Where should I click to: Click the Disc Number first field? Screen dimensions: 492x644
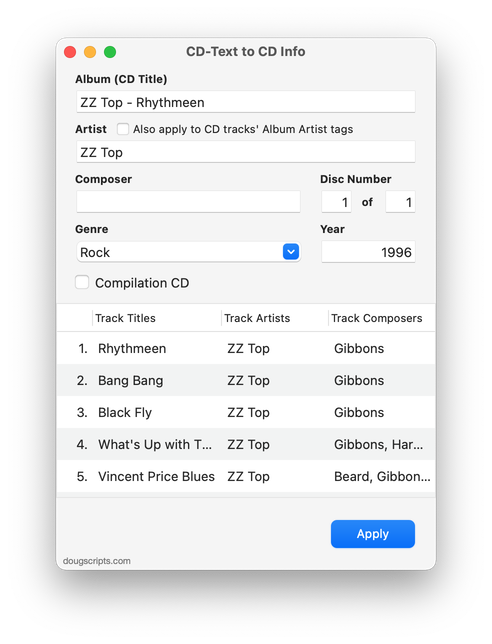(336, 202)
